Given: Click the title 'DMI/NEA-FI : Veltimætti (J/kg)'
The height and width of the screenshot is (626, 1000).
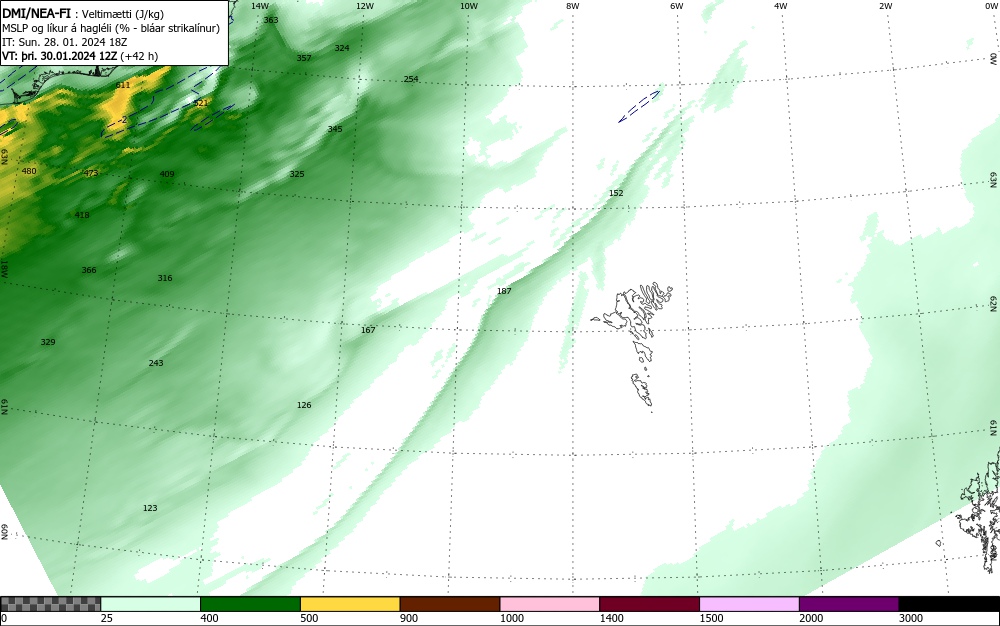Looking at the screenshot, I should point(83,14).
